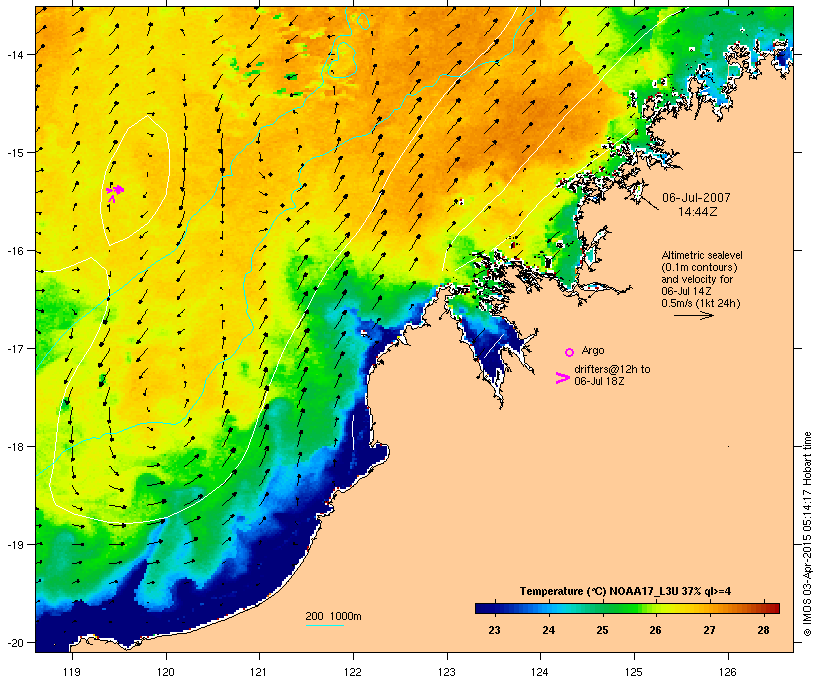The image size is (820, 680).
Task: Click the 'Argo' legend label
Action: pyautogui.click(x=593, y=350)
